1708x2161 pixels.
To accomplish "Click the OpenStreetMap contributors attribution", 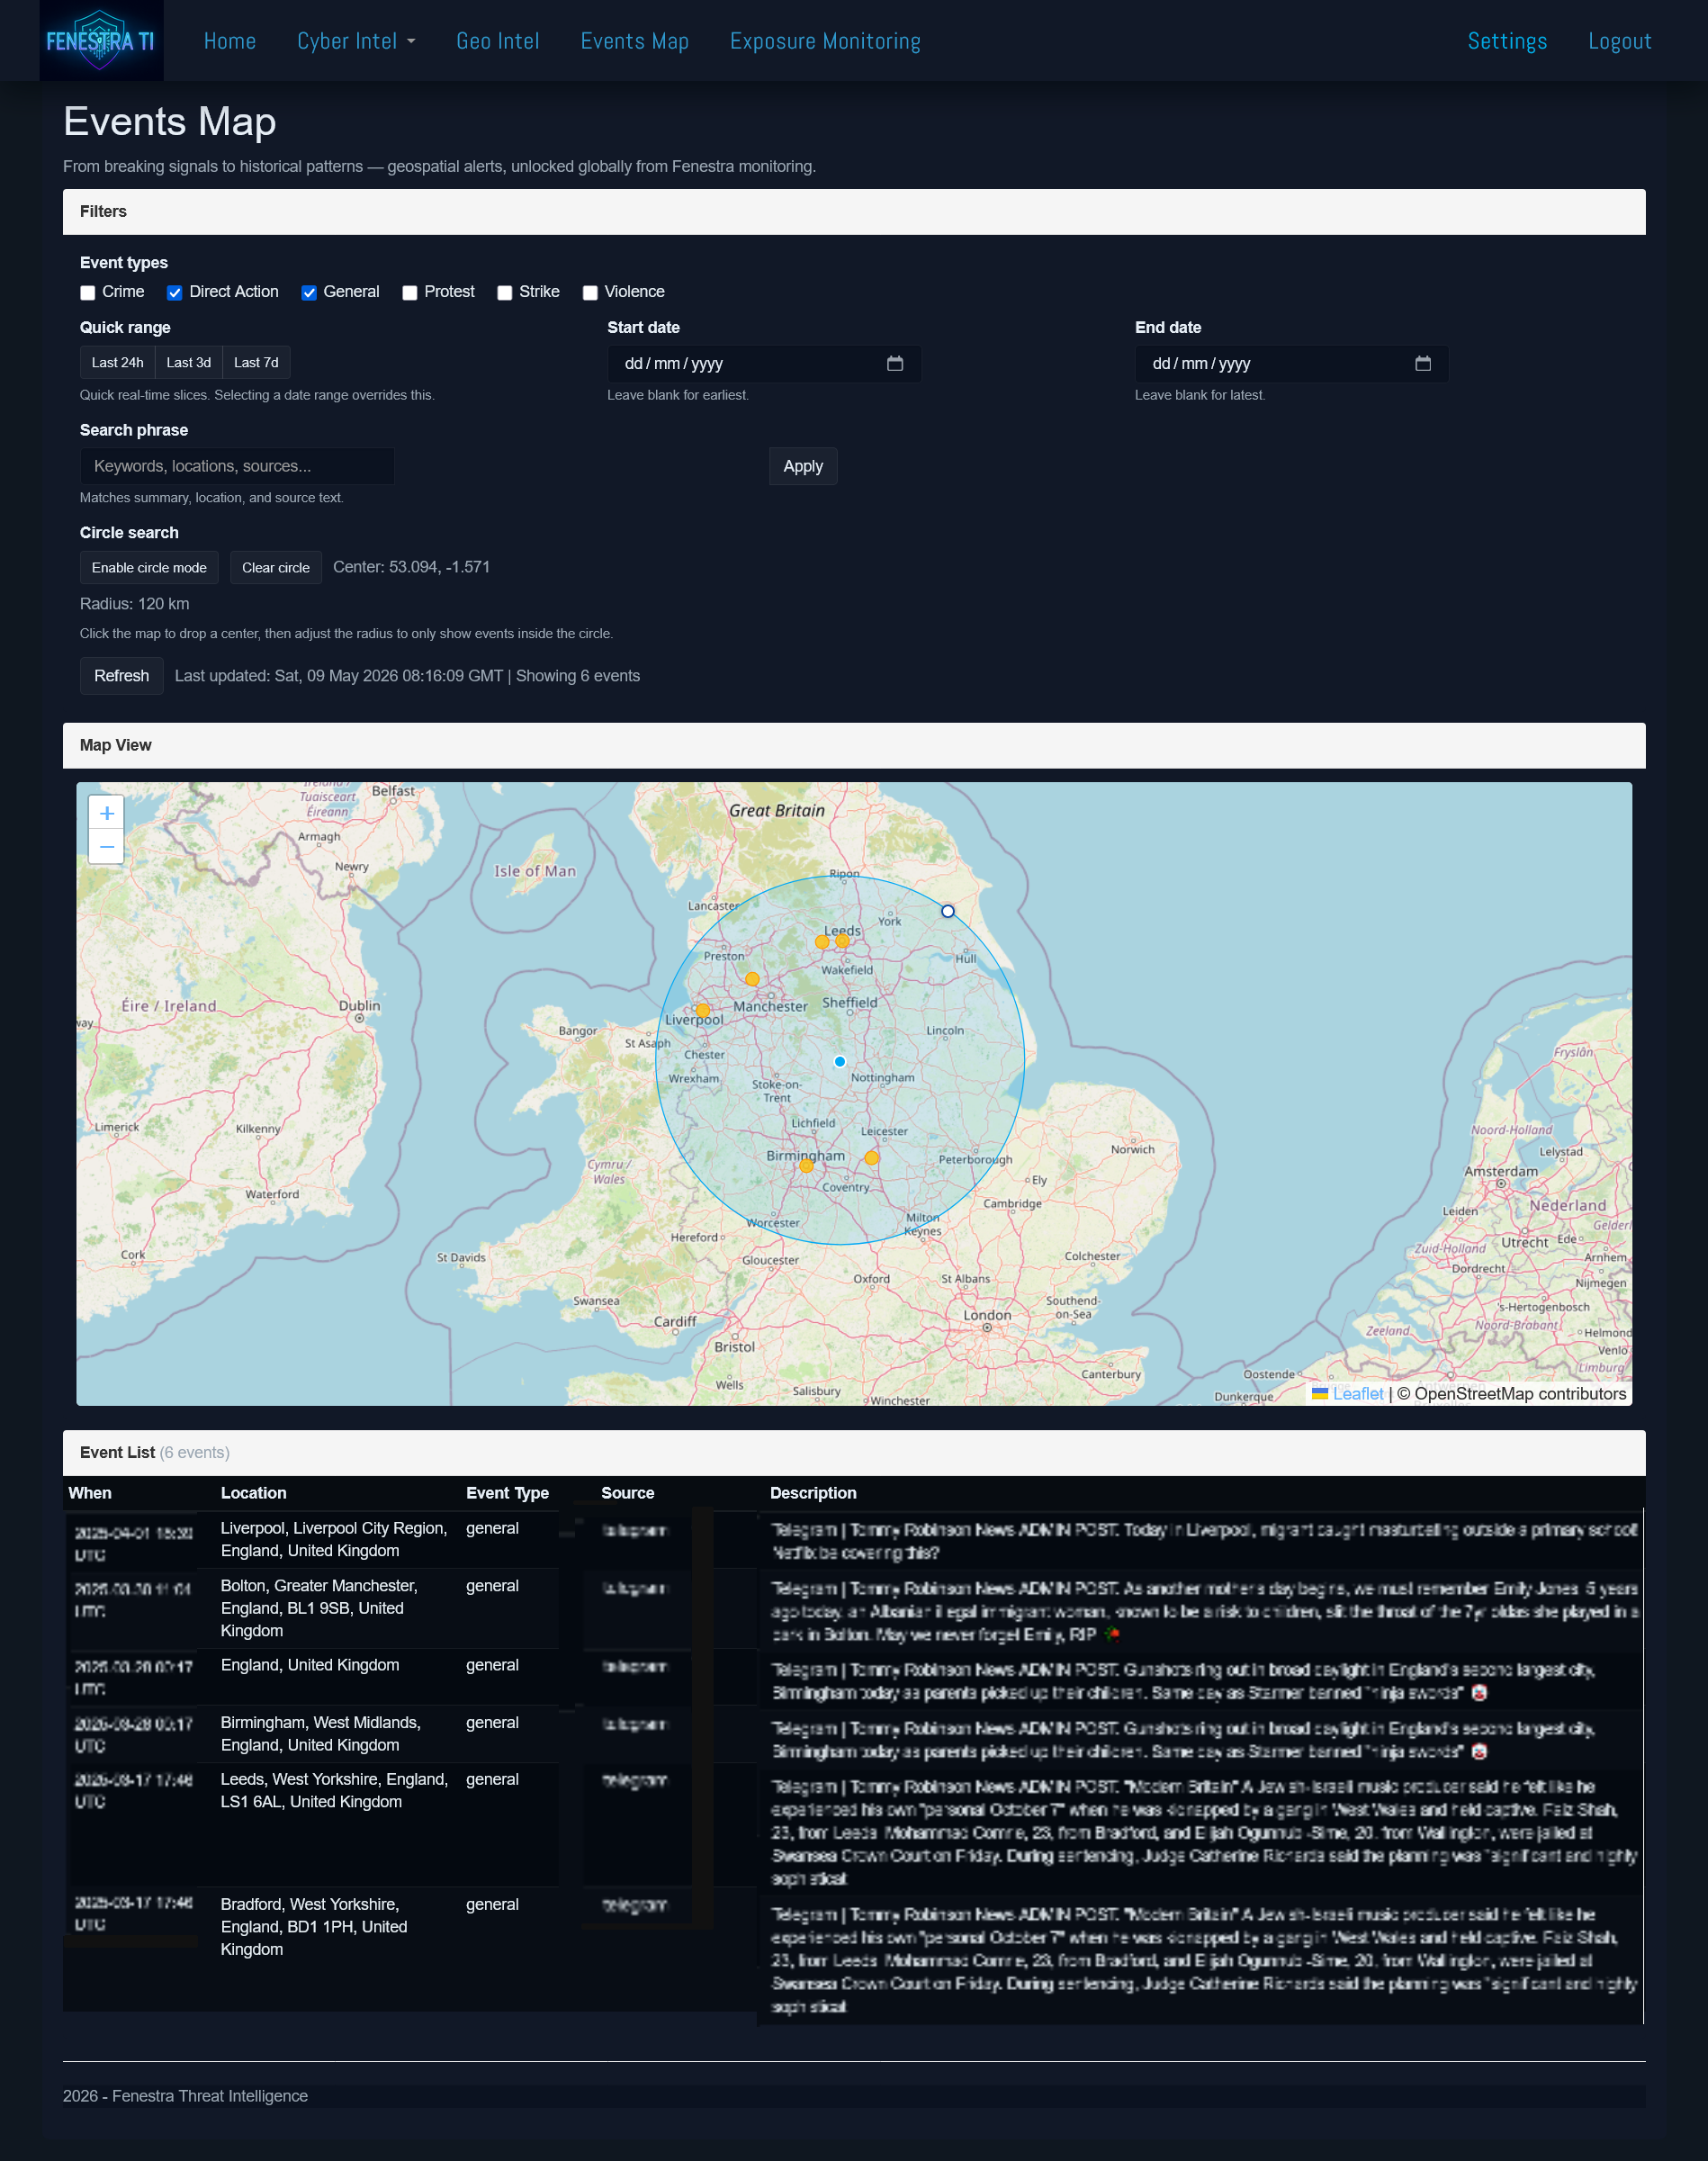I will pos(1511,1394).
